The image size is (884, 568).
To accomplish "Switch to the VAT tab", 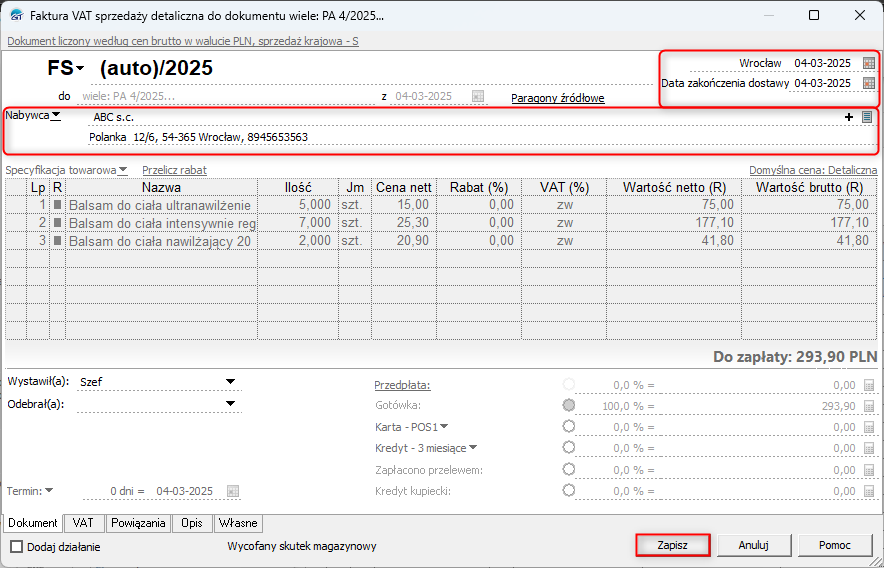I will pyautogui.click(x=83, y=523).
